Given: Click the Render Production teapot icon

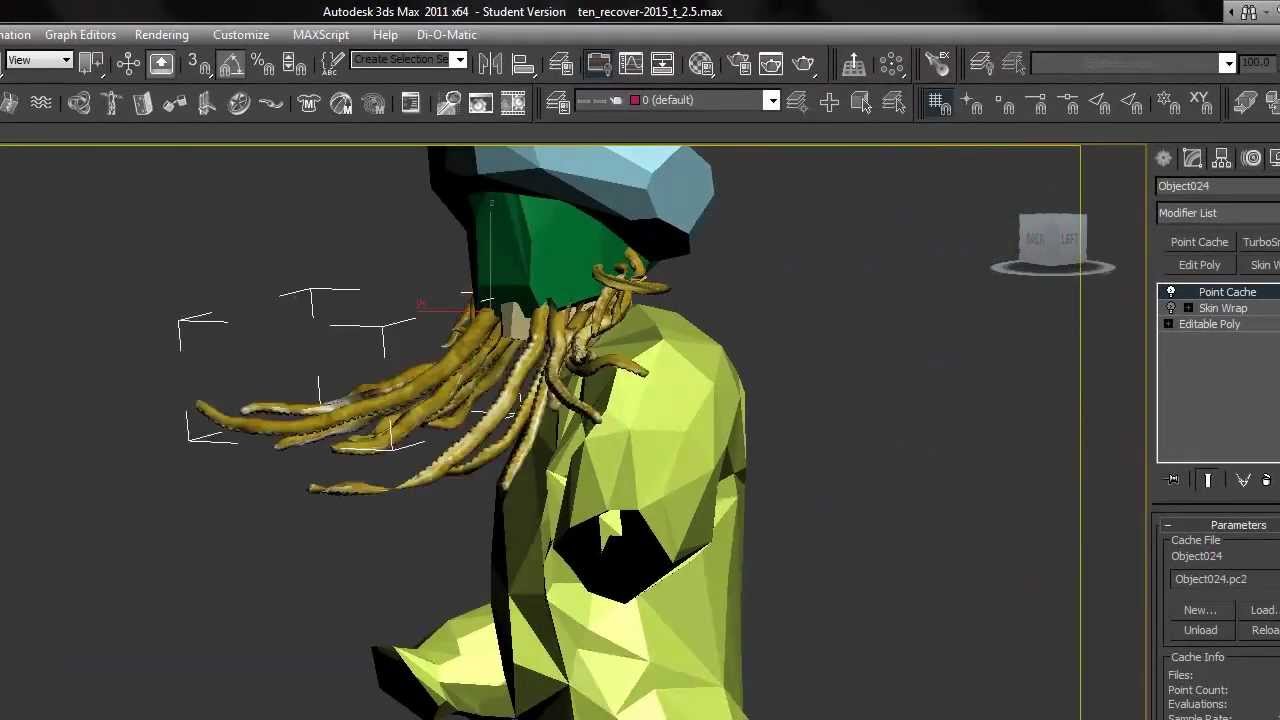Looking at the screenshot, I should coord(803,64).
